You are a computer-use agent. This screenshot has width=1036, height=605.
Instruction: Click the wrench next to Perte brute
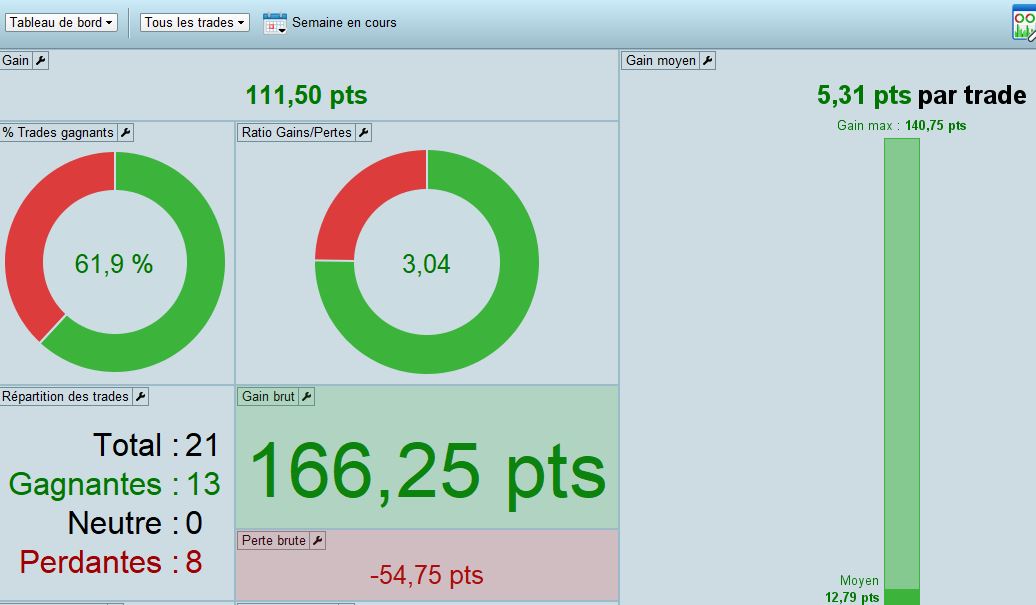point(318,541)
